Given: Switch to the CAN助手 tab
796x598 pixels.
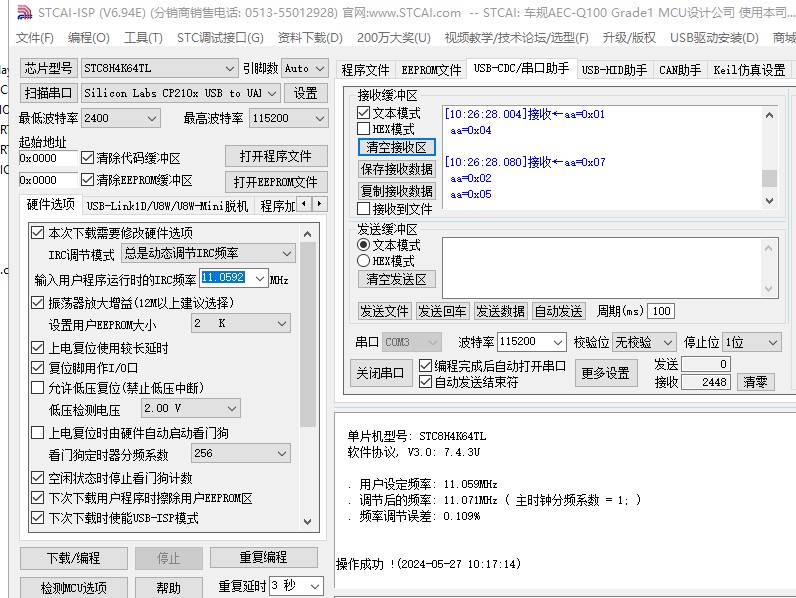Looking at the screenshot, I should tap(680, 70).
